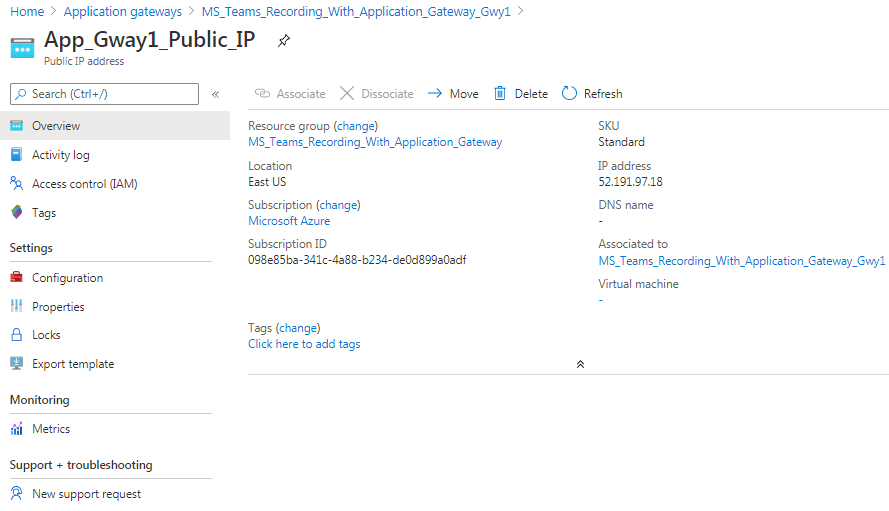
Task: Open the Microsoft Azure subscription link
Action: click(x=289, y=221)
